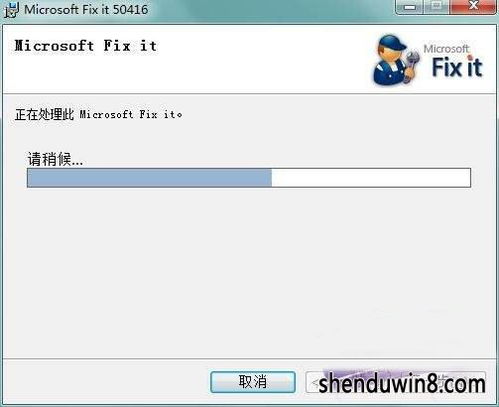Click the empty gray area below the progress bar

tap(249, 273)
